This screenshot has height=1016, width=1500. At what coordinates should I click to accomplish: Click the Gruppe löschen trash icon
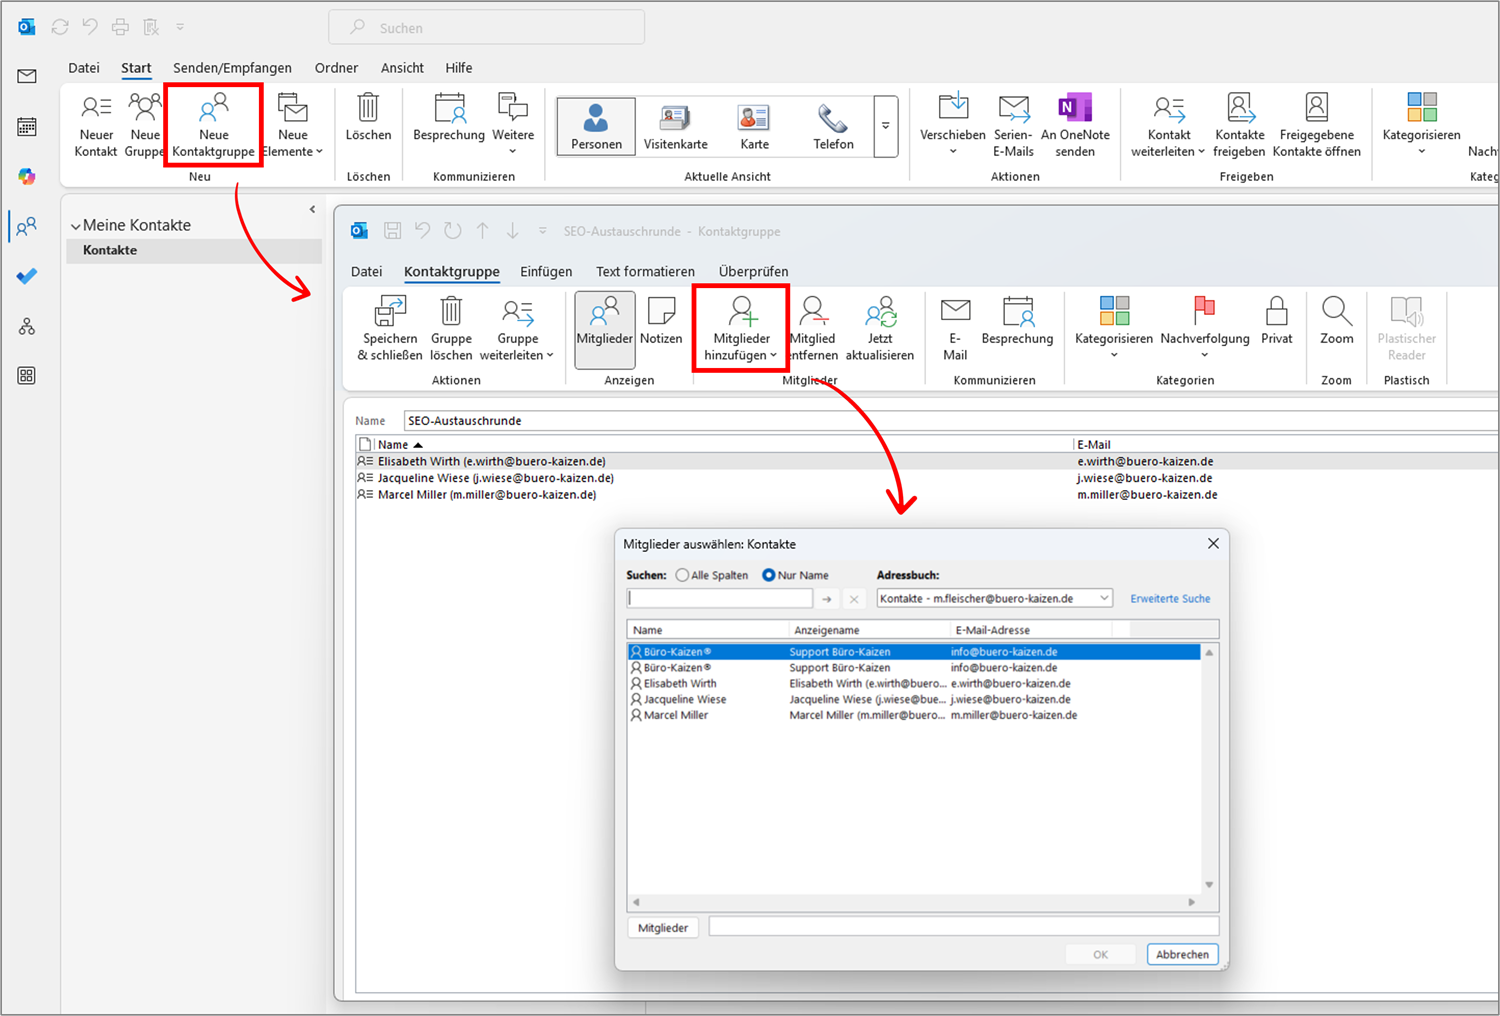[451, 312]
